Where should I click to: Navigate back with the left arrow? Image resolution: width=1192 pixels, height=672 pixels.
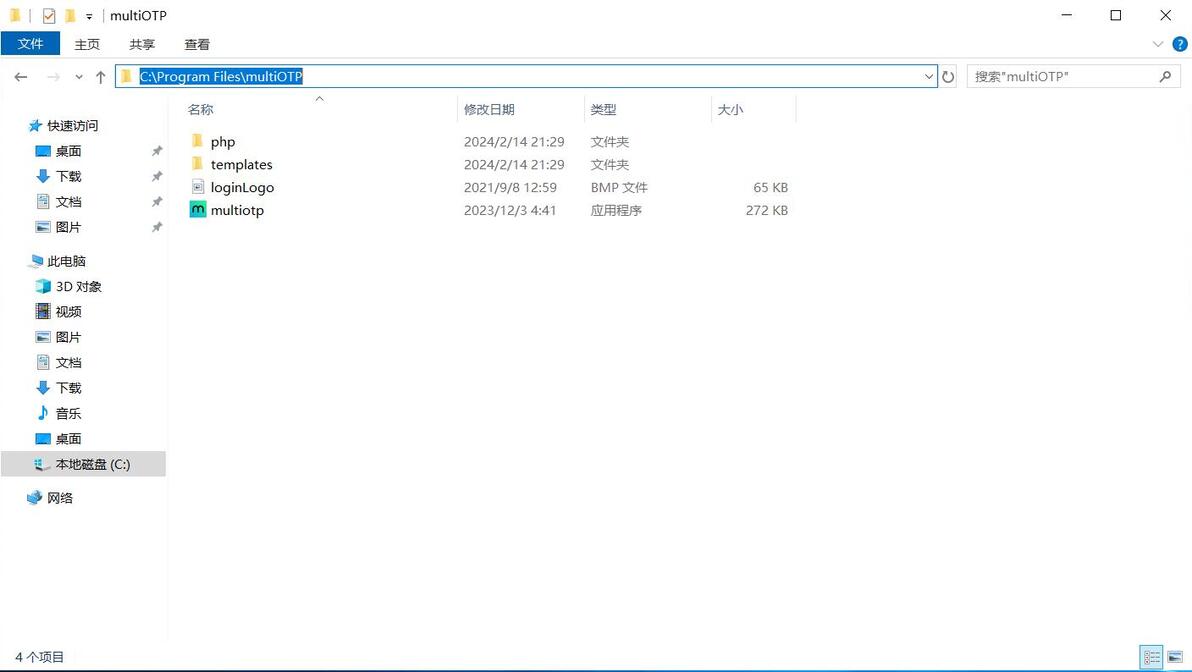21,77
